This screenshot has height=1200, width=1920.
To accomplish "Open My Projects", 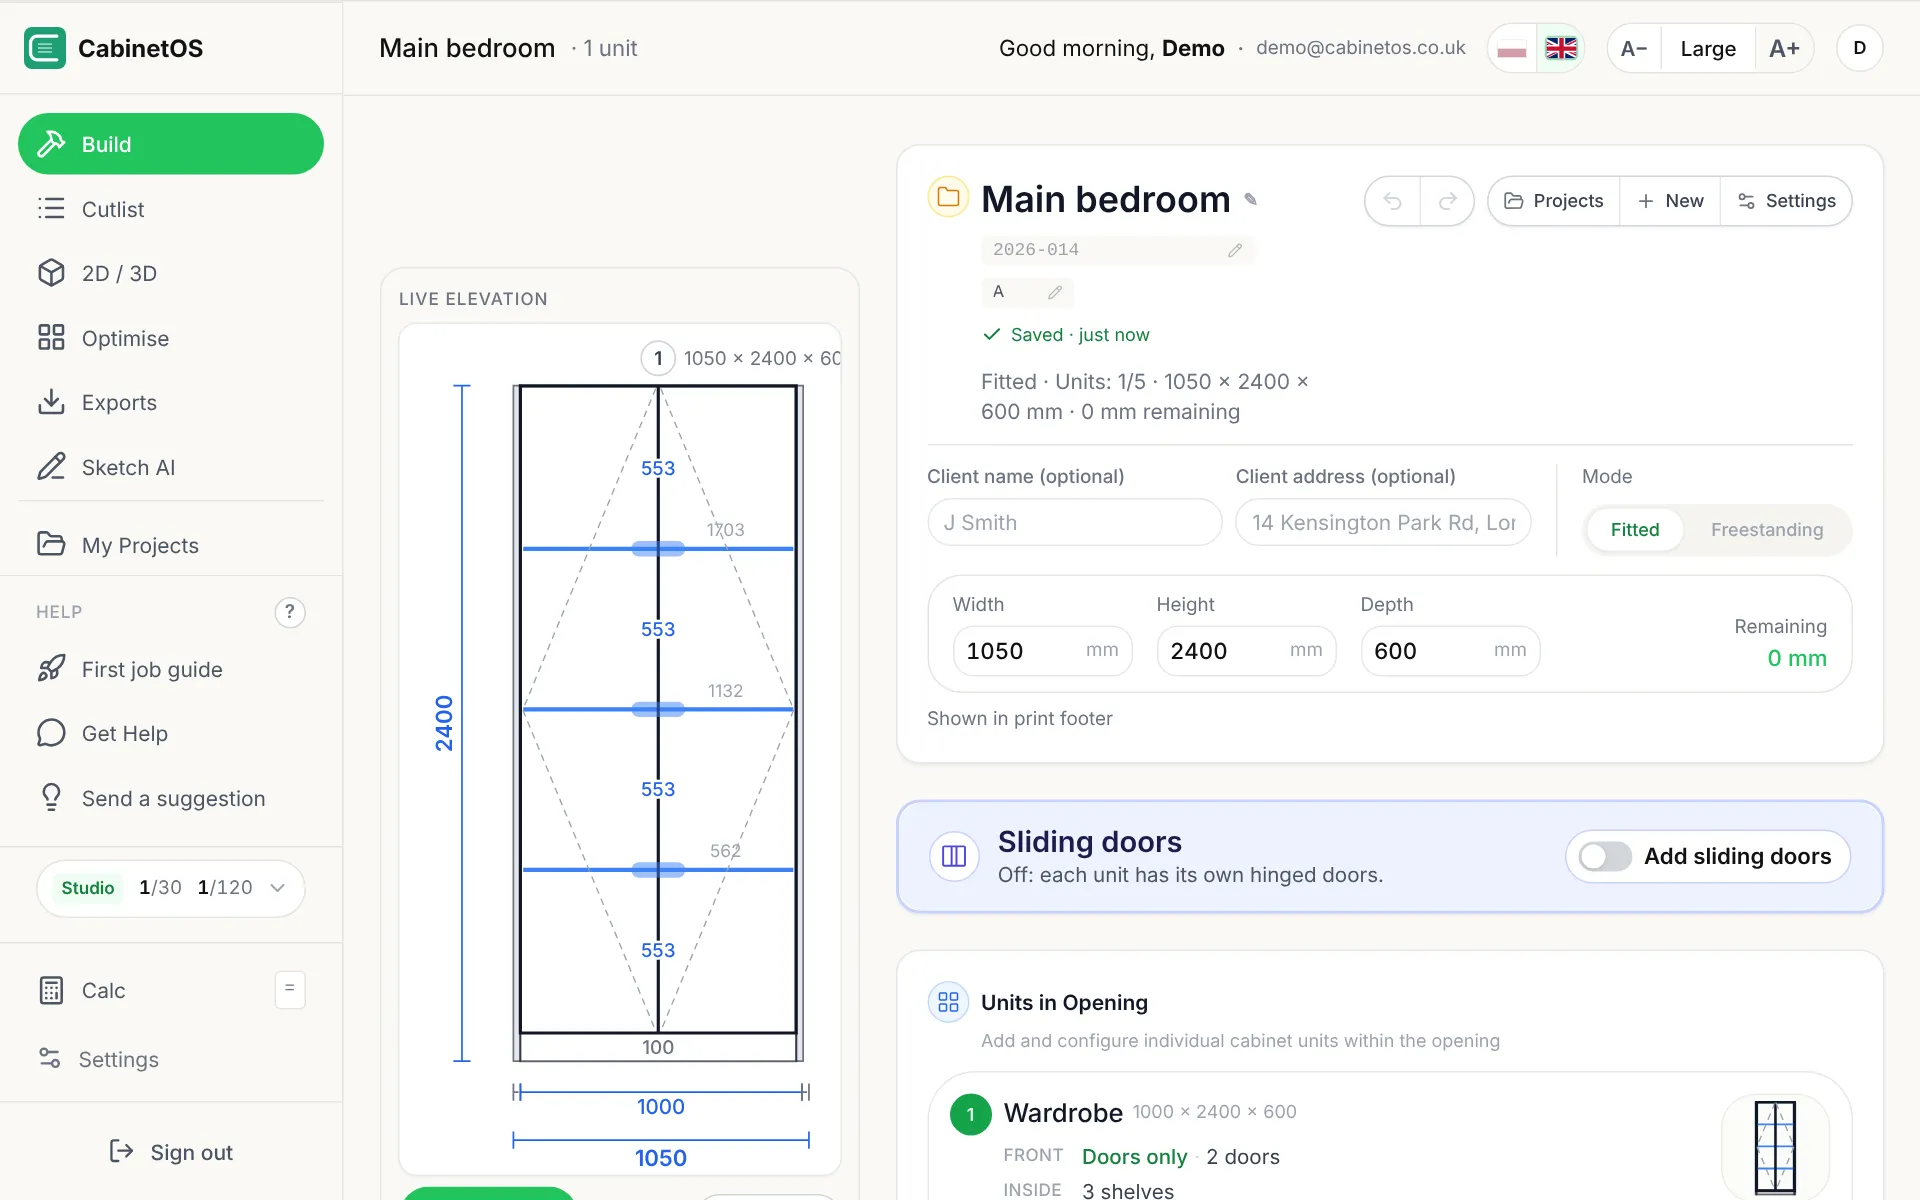I will 171,545.
